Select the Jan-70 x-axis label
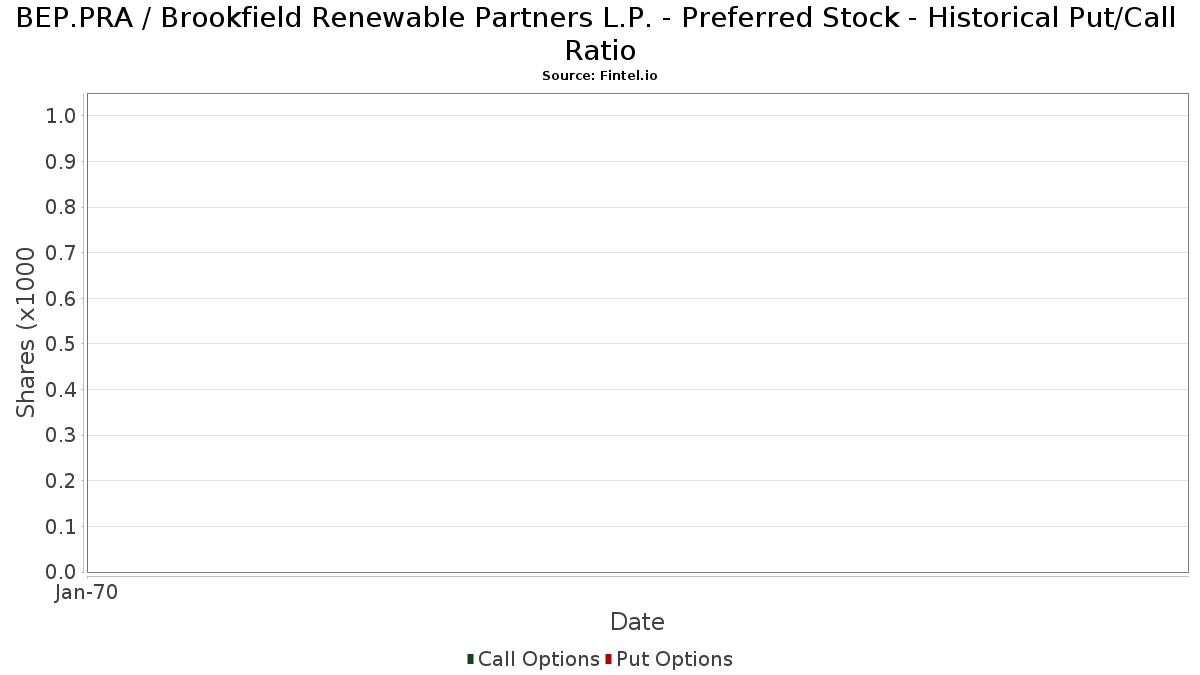The width and height of the screenshot is (1200, 675). (86, 593)
